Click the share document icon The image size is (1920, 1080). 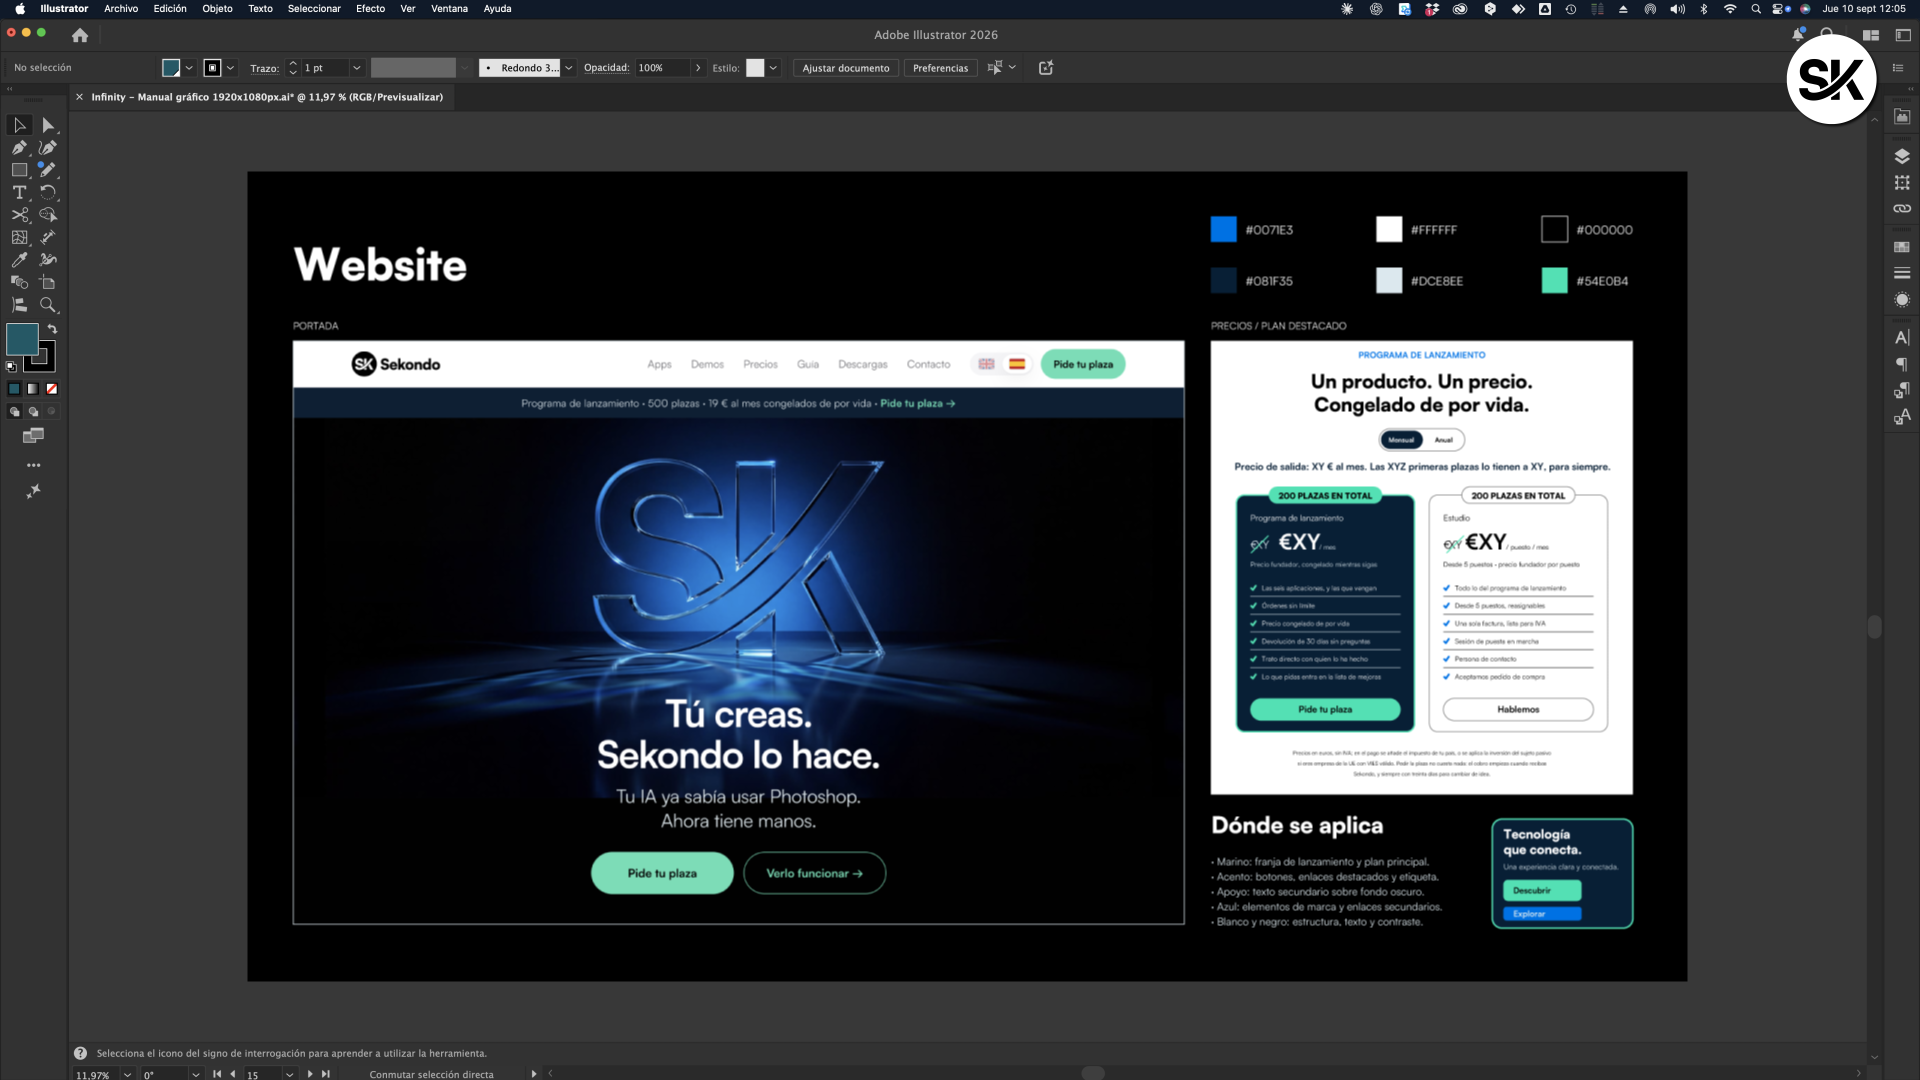[1046, 68]
